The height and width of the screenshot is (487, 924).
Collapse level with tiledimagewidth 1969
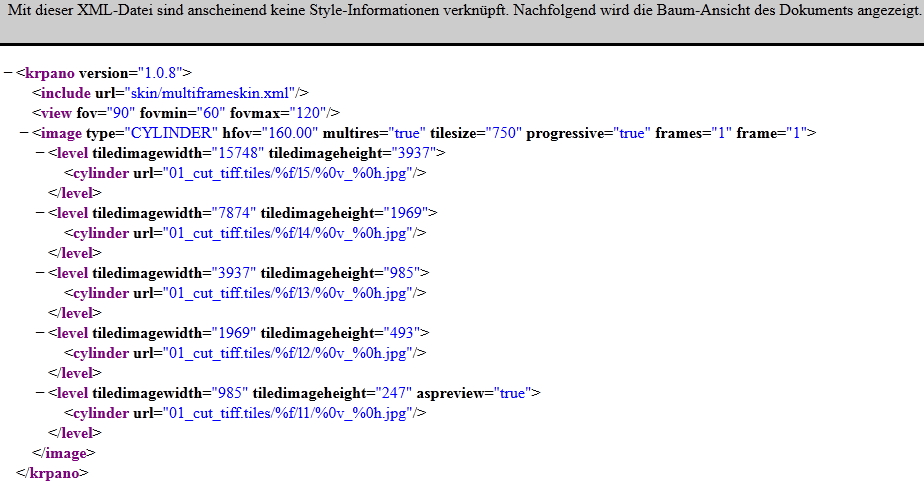(x=40, y=333)
